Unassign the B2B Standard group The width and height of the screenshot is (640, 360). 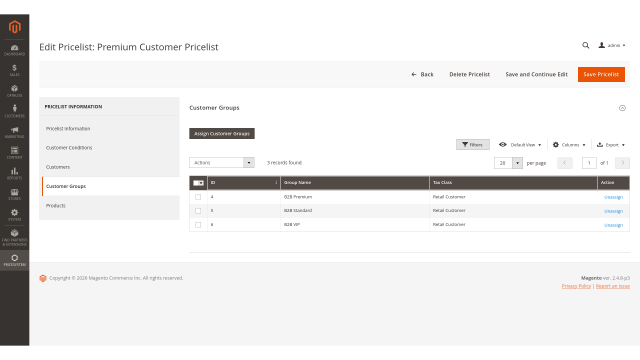613,211
